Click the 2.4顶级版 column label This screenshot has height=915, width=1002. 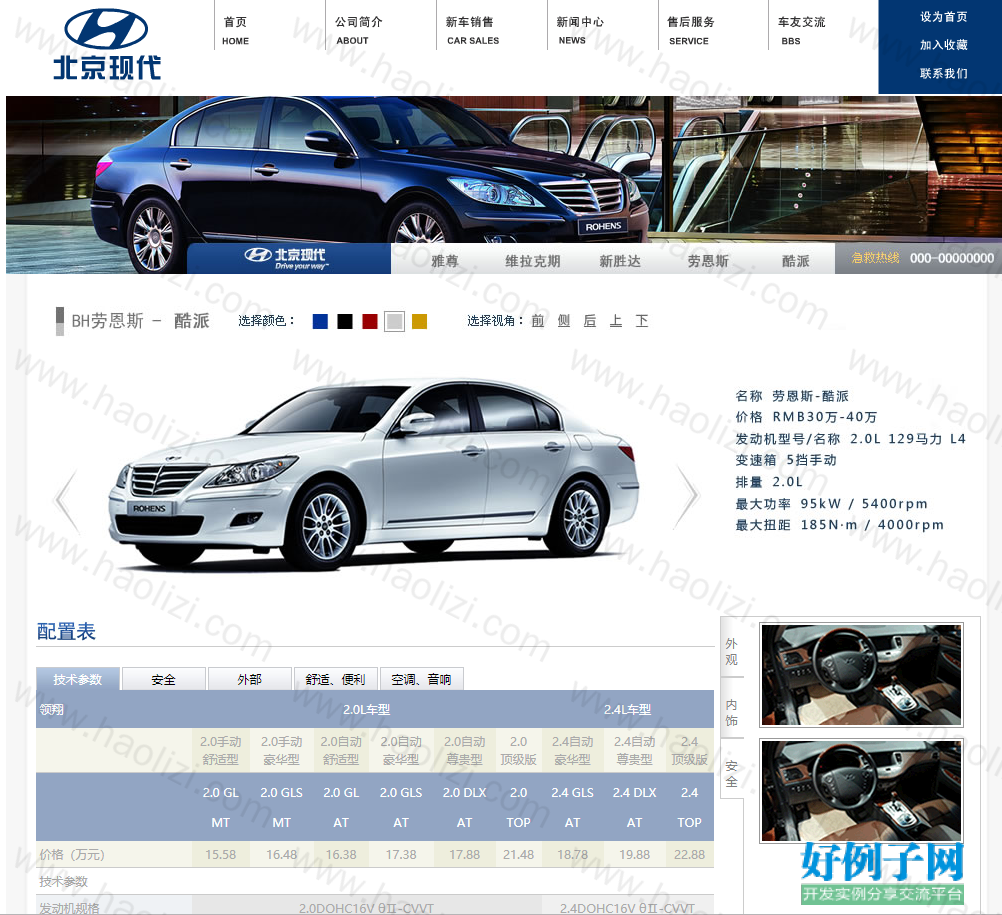pyautogui.click(x=689, y=751)
